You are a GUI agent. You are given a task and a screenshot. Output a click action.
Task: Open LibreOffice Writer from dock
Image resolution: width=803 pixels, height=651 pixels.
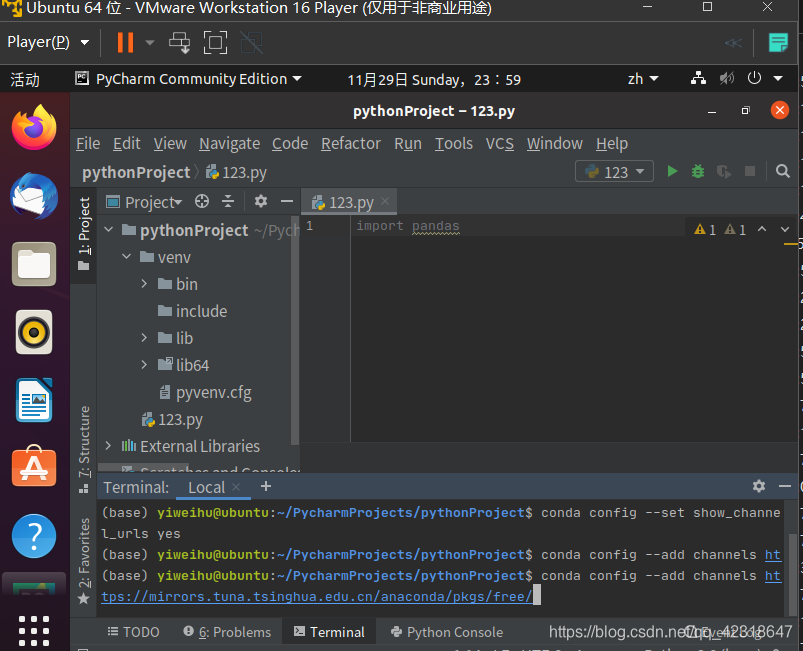[x=34, y=400]
